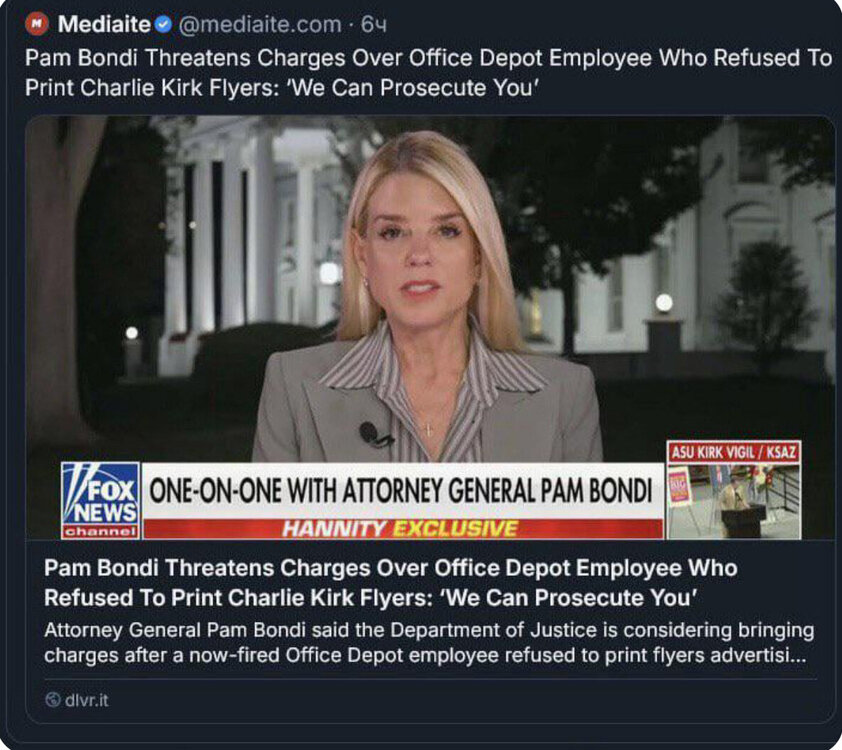
Task: Click the post headline text above the image
Action: pyautogui.click(x=428, y=73)
